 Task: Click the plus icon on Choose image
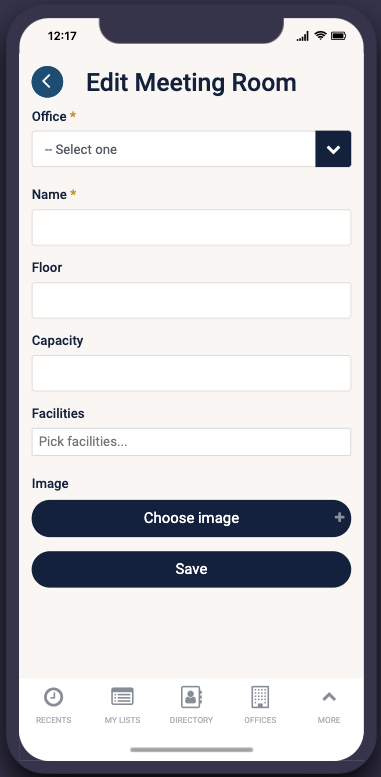click(339, 518)
